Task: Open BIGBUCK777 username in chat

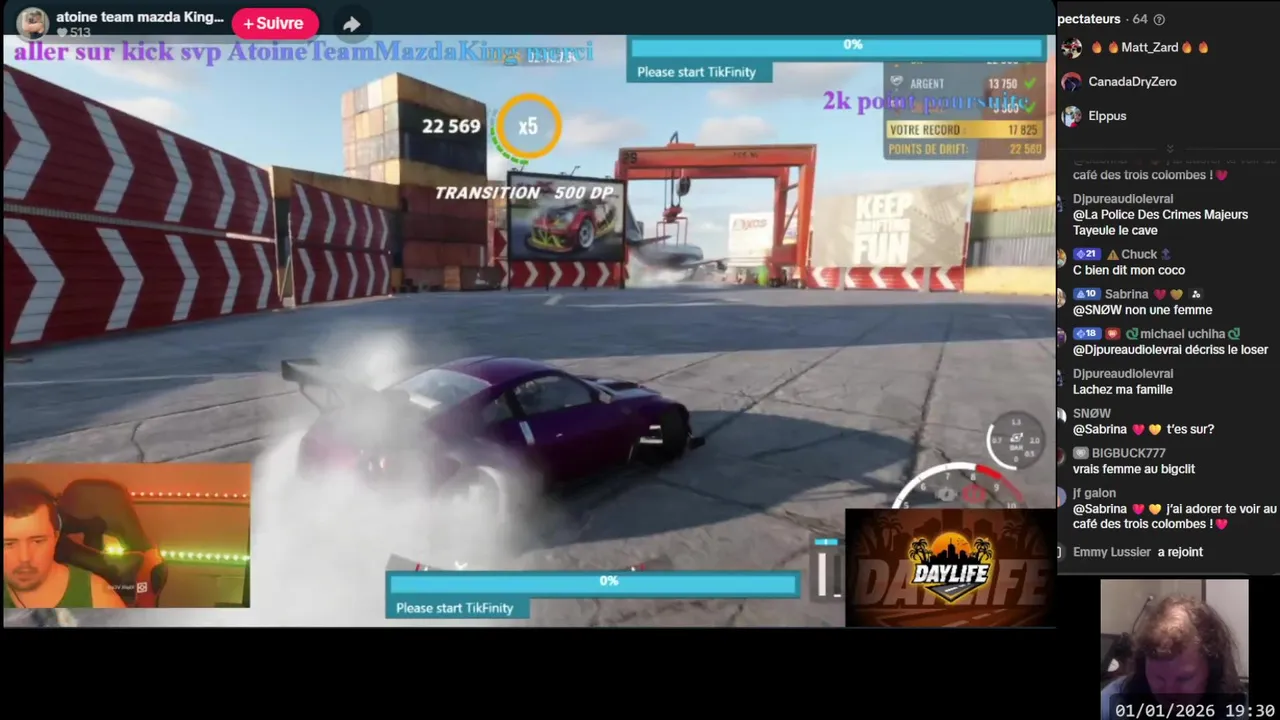Action: (x=1128, y=453)
